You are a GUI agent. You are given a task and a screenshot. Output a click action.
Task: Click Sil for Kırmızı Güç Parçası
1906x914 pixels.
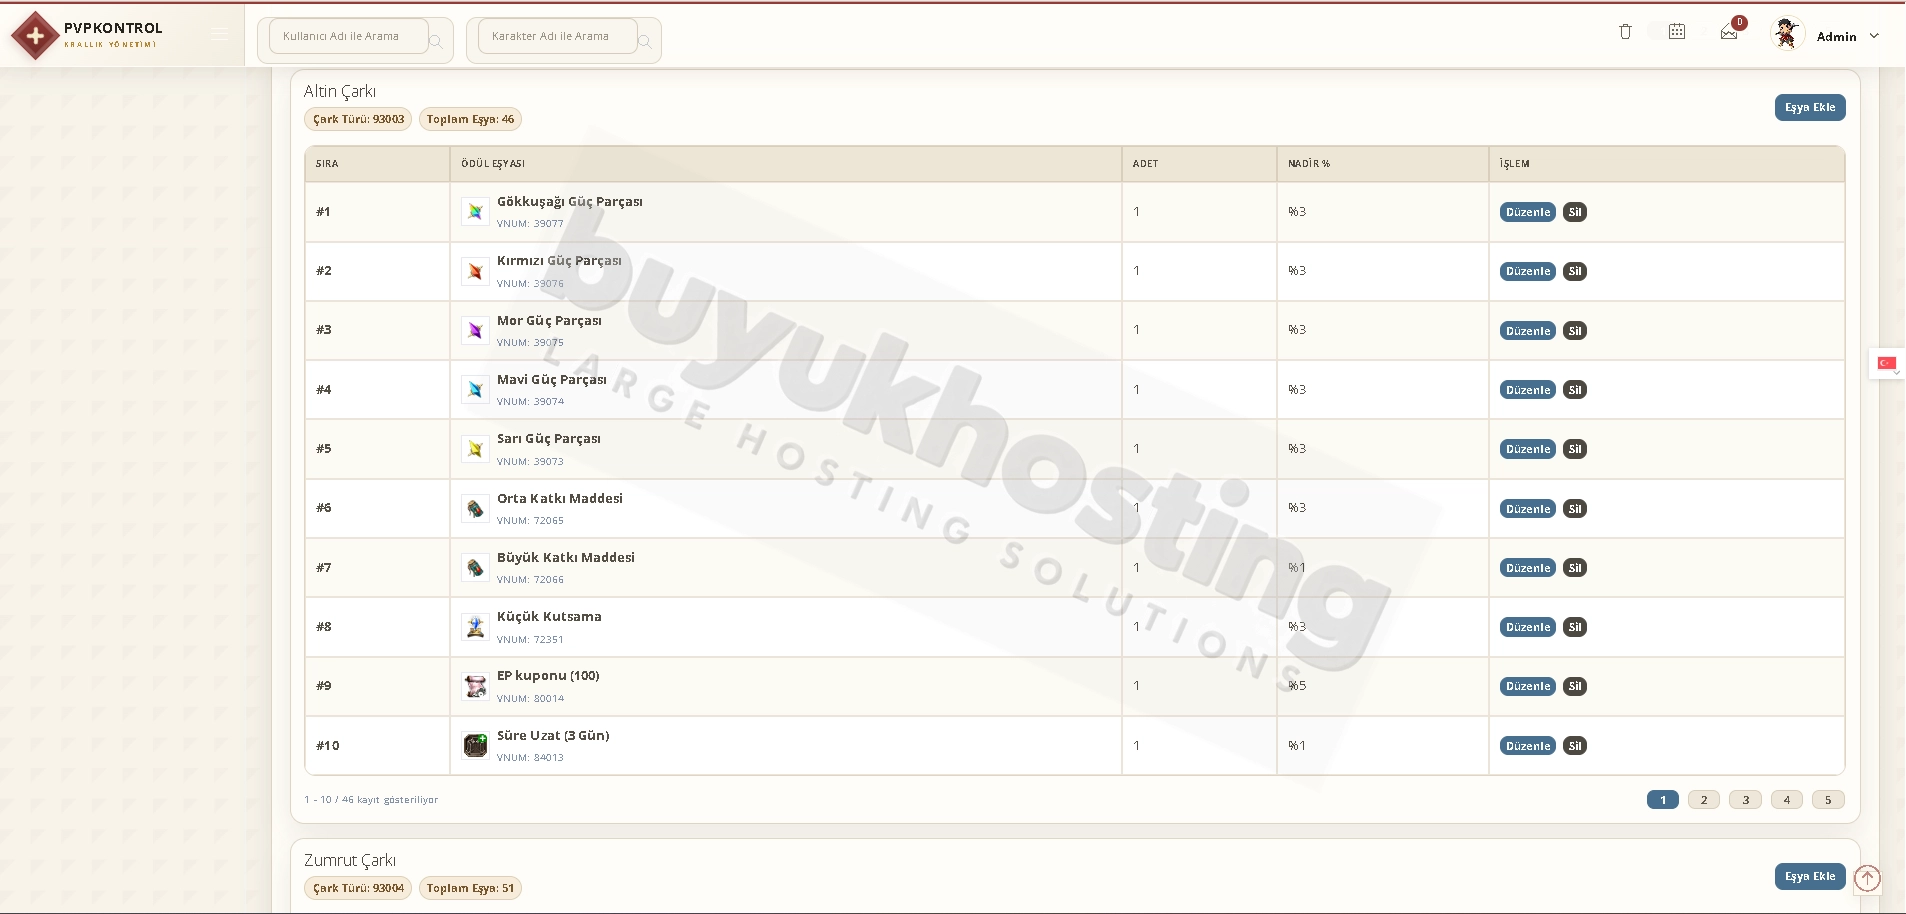tap(1575, 271)
